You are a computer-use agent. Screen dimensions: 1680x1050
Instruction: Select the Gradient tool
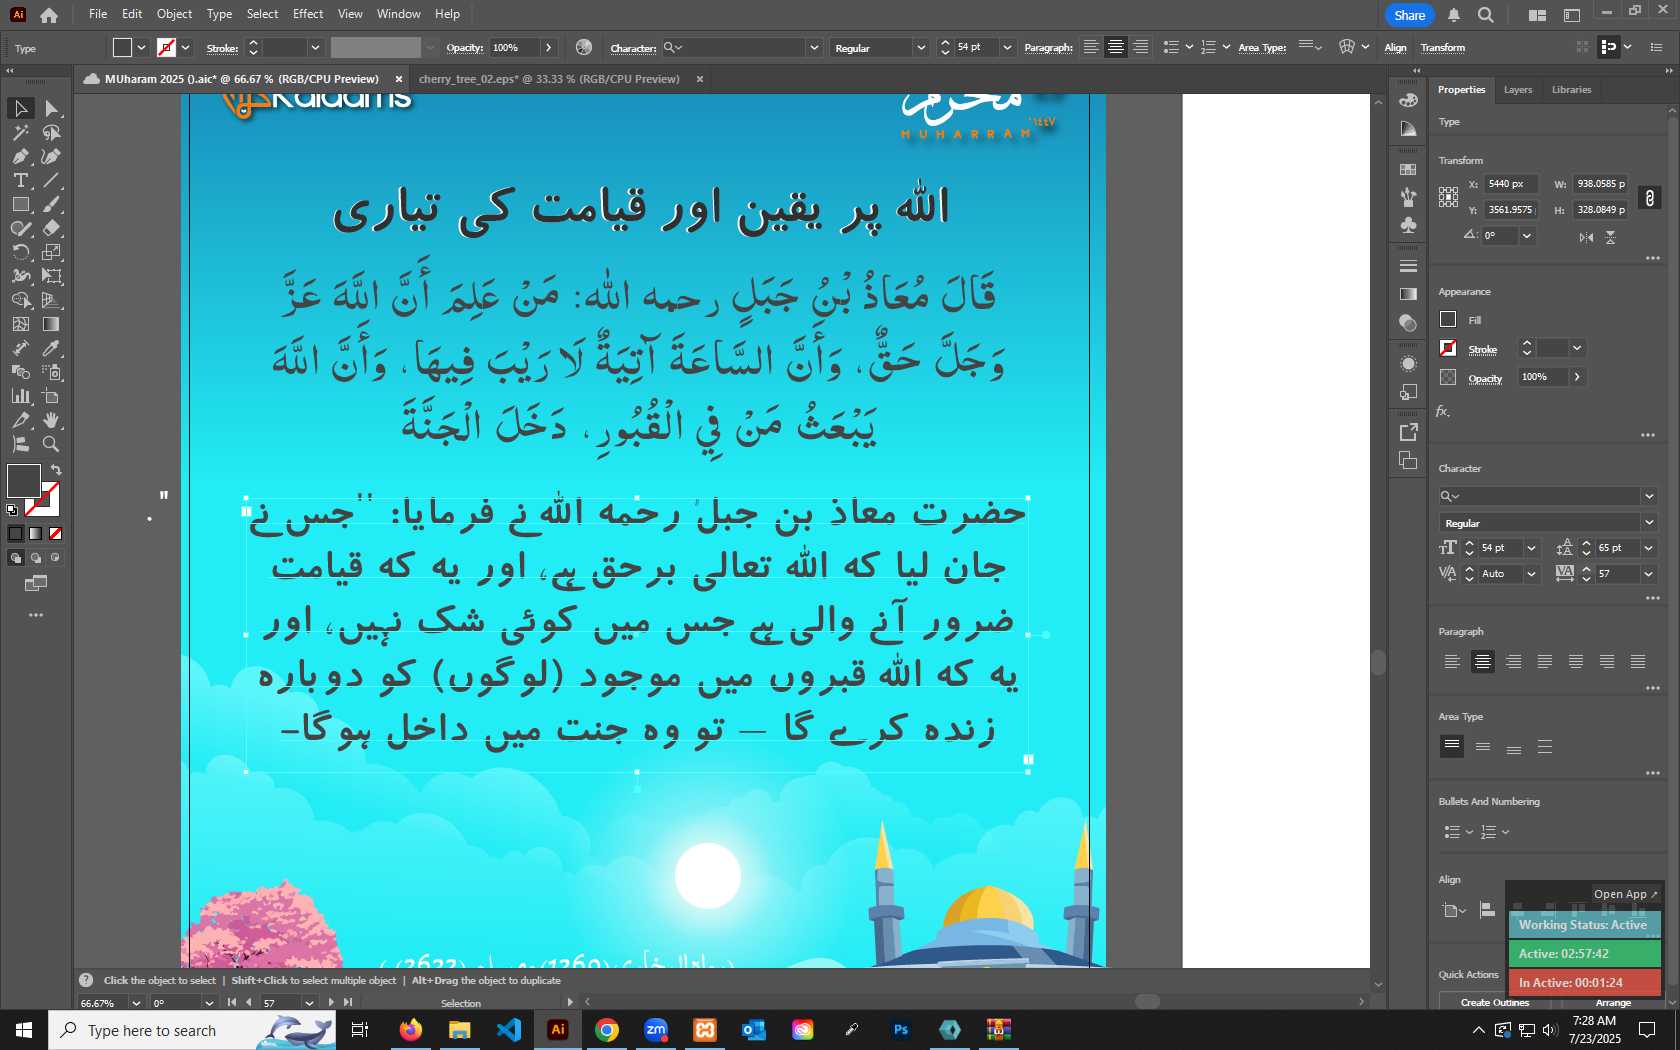pos(52,324)
